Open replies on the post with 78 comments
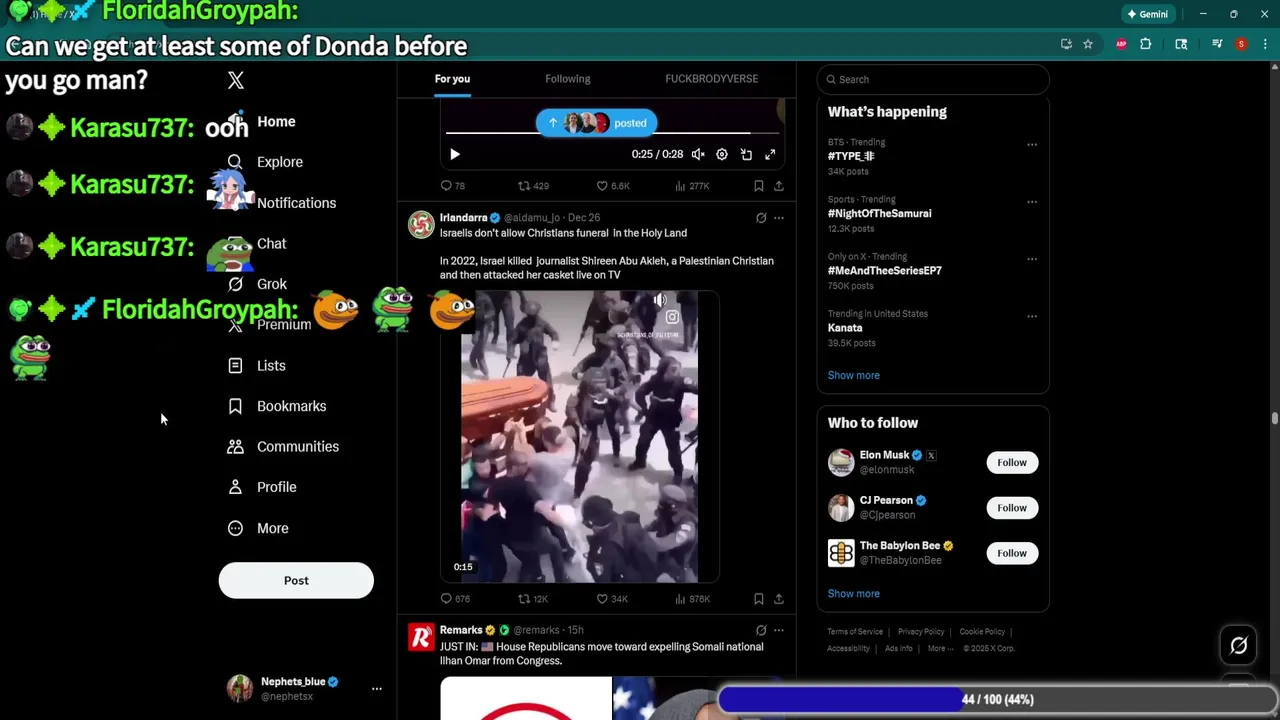 [x=453, y=186]
